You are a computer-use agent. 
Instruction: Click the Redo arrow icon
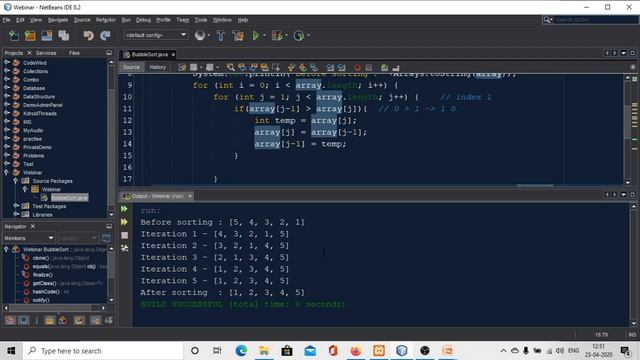point(105,36)
